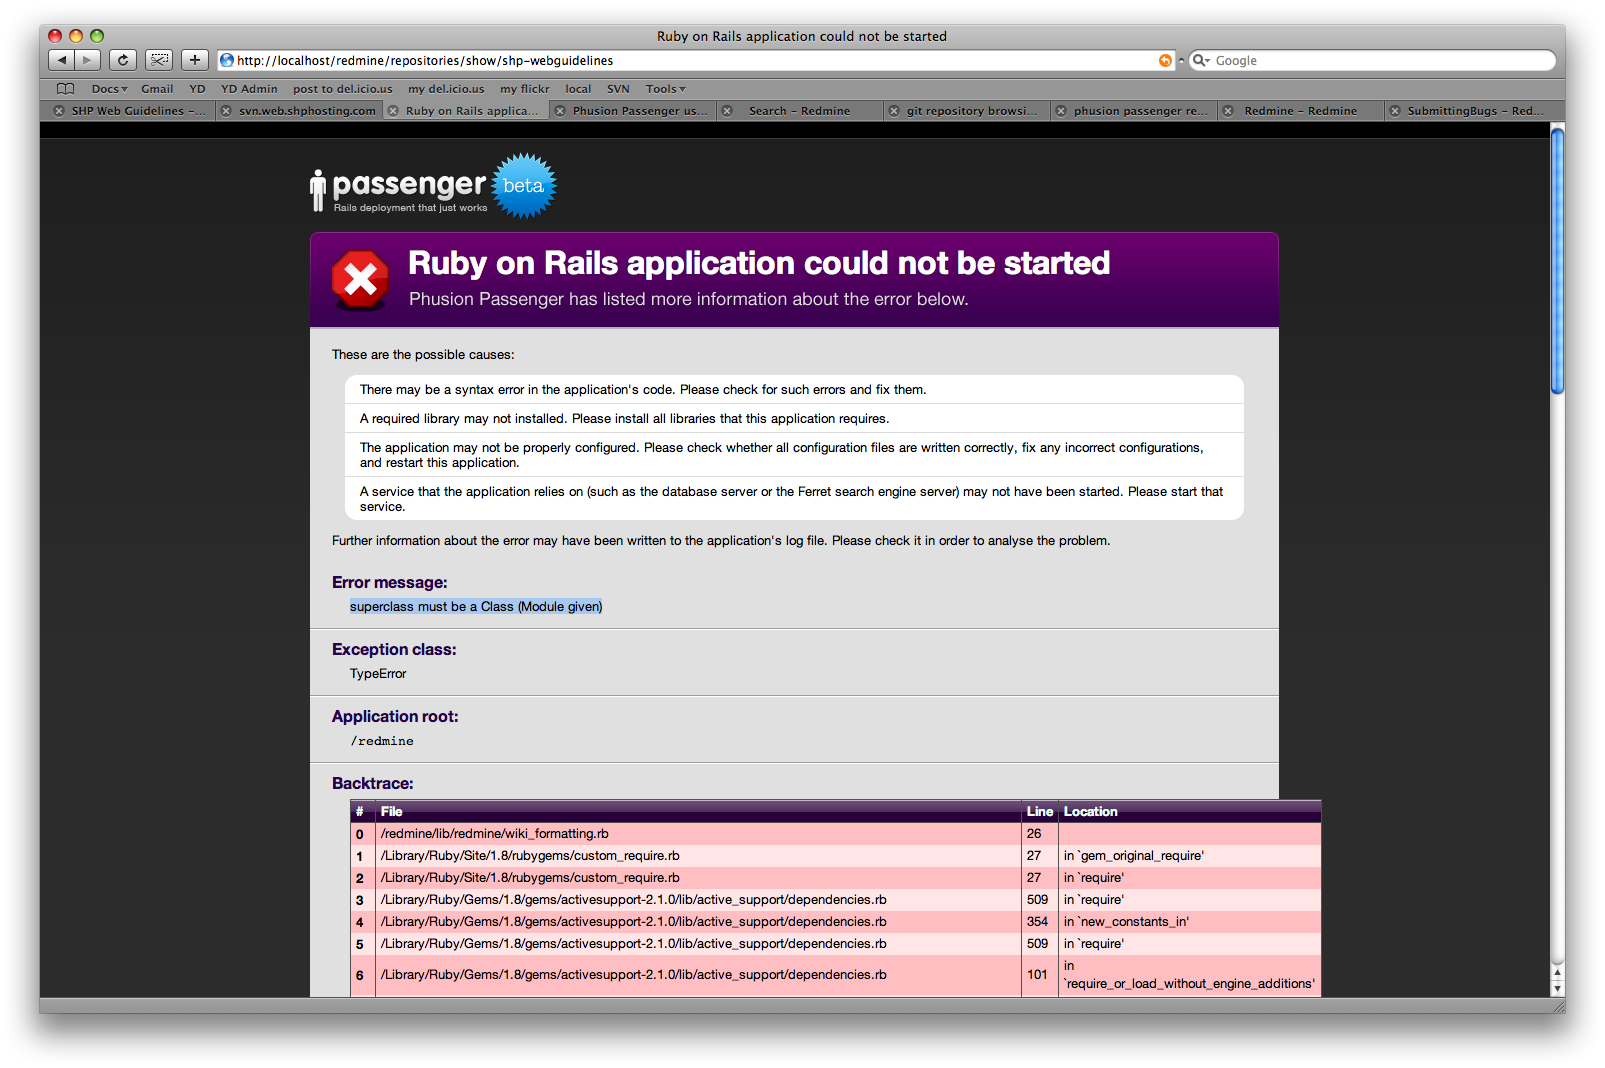Click the 'superclass must be a Class' error text
The image size is (1605, 1068).
[476, 607]
